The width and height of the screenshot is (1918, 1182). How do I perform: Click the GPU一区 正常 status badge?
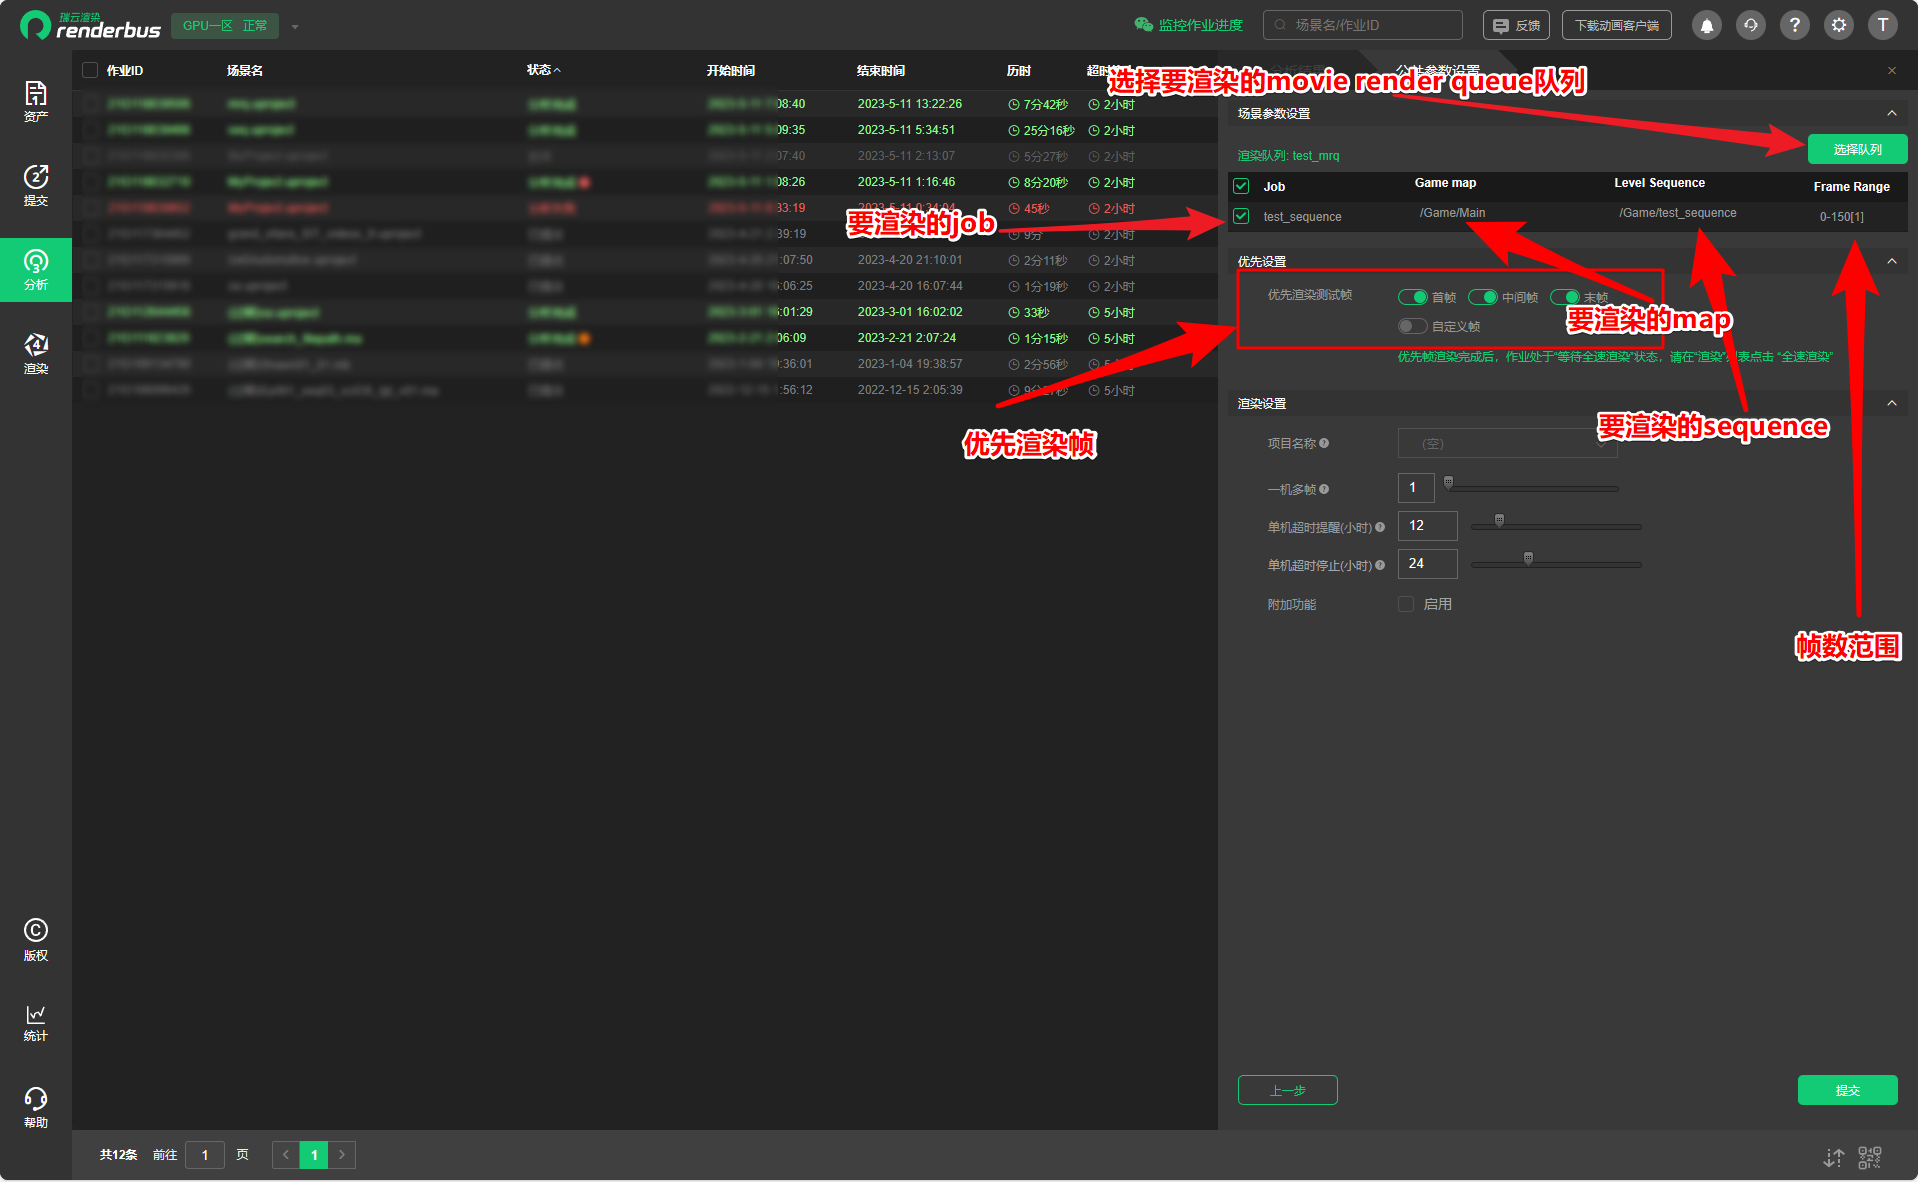(225, 26)
